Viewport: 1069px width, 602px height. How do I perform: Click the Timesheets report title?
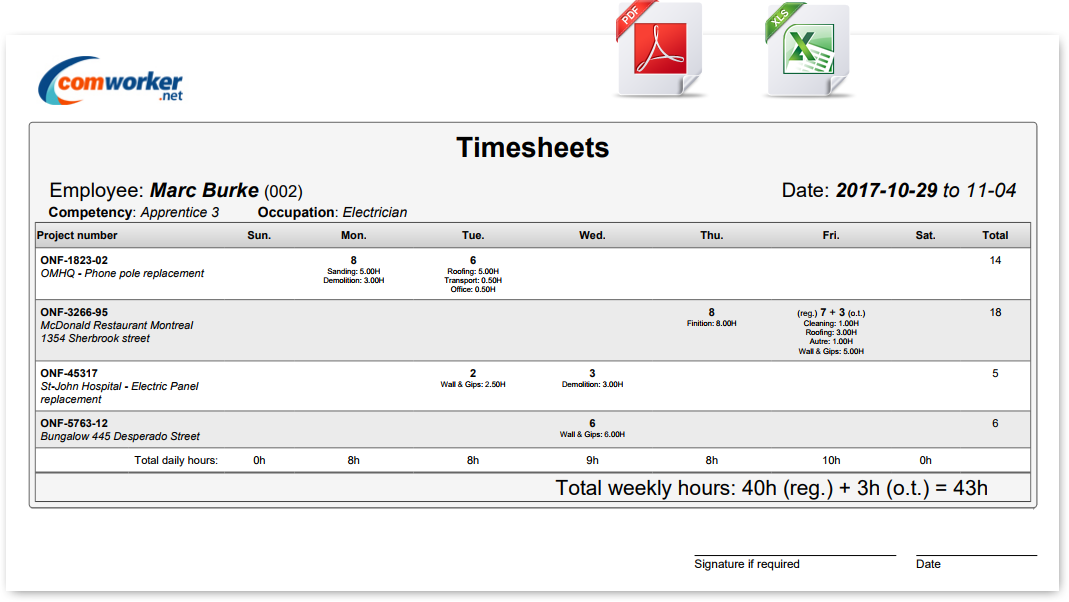click(x=532, y=148)
